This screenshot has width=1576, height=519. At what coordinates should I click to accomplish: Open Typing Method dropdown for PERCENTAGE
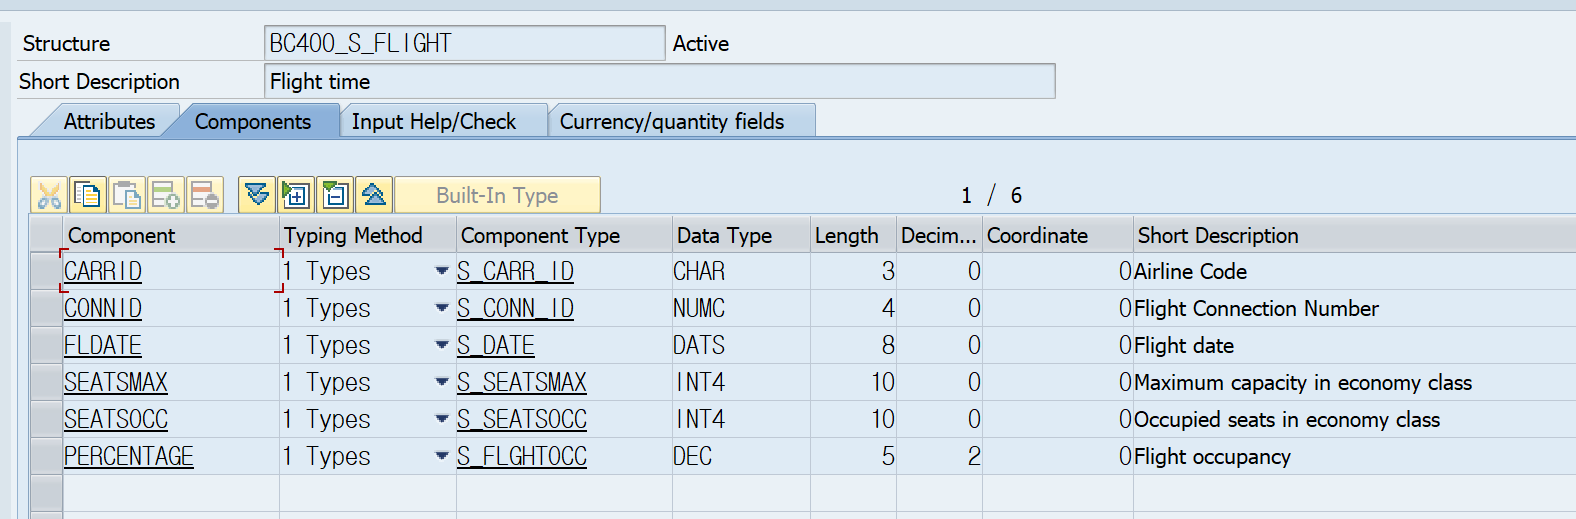click(x=442, y=456)
